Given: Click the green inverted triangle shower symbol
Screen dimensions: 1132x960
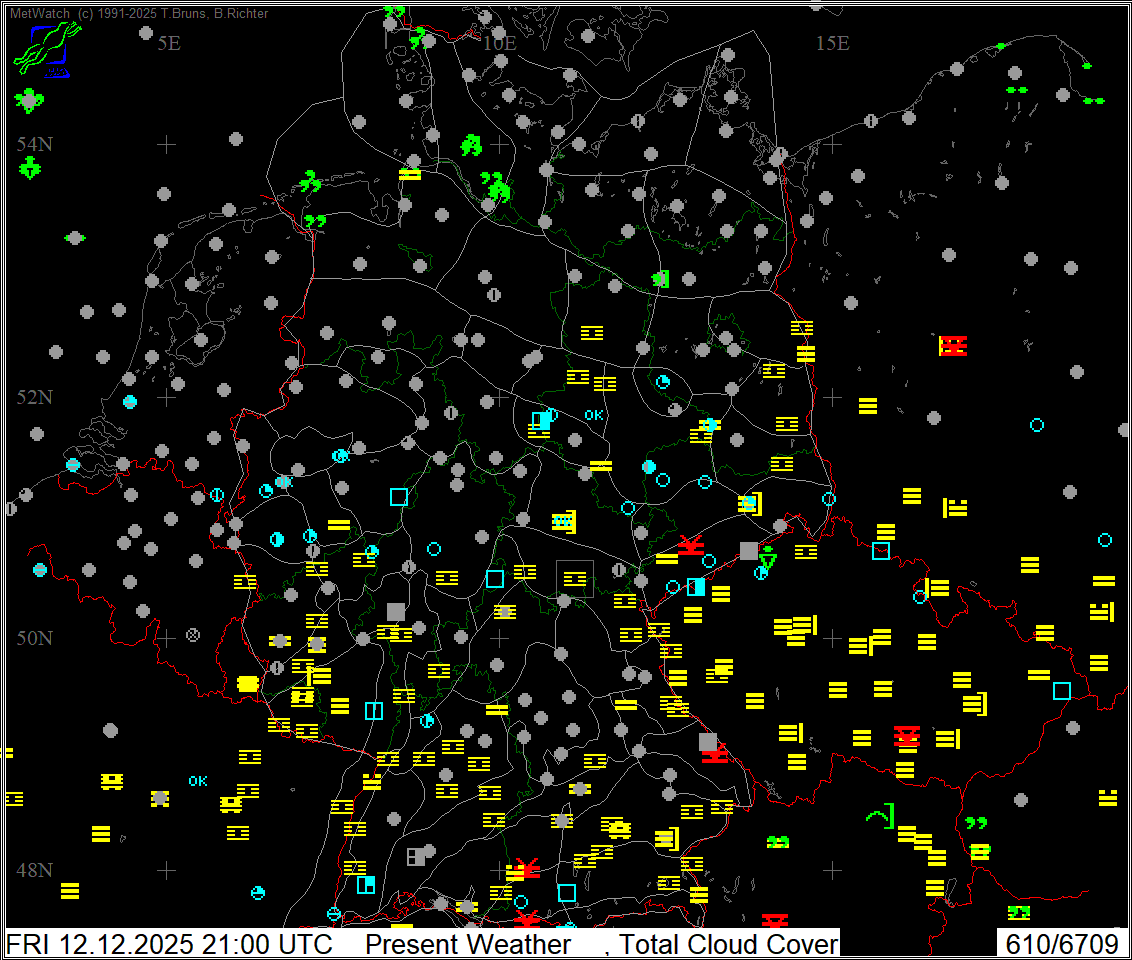Looking at the screenshot, I should pos(767,559).
